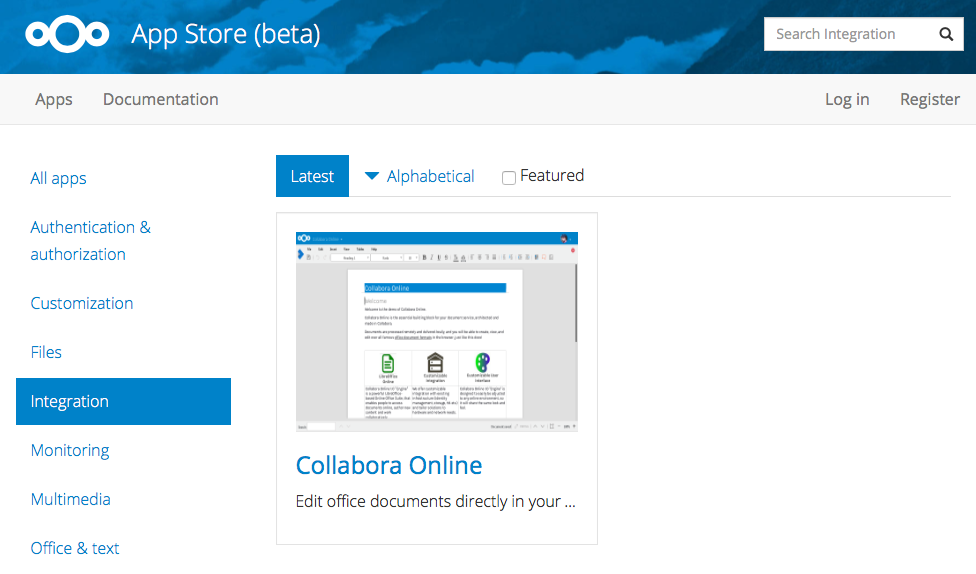Image resolution: width=976 pixels, height=574 pixels.
Task: Enable the Featured checkbox
Action: [509, 178]
